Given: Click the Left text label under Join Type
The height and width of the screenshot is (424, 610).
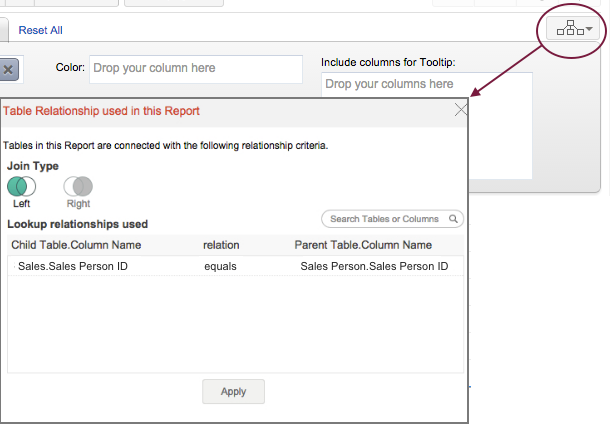Looking at the screenshot, I should click(x=21, y=204).
